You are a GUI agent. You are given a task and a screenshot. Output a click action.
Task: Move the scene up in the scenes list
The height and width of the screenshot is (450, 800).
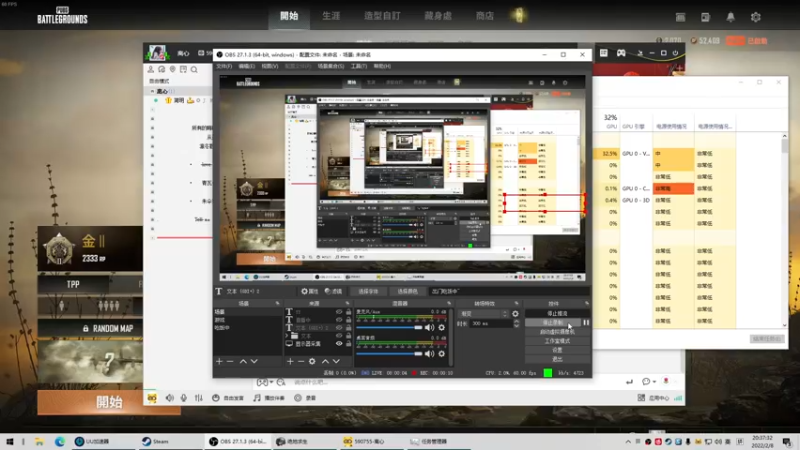pyautogui.click(x=243, y=361)
